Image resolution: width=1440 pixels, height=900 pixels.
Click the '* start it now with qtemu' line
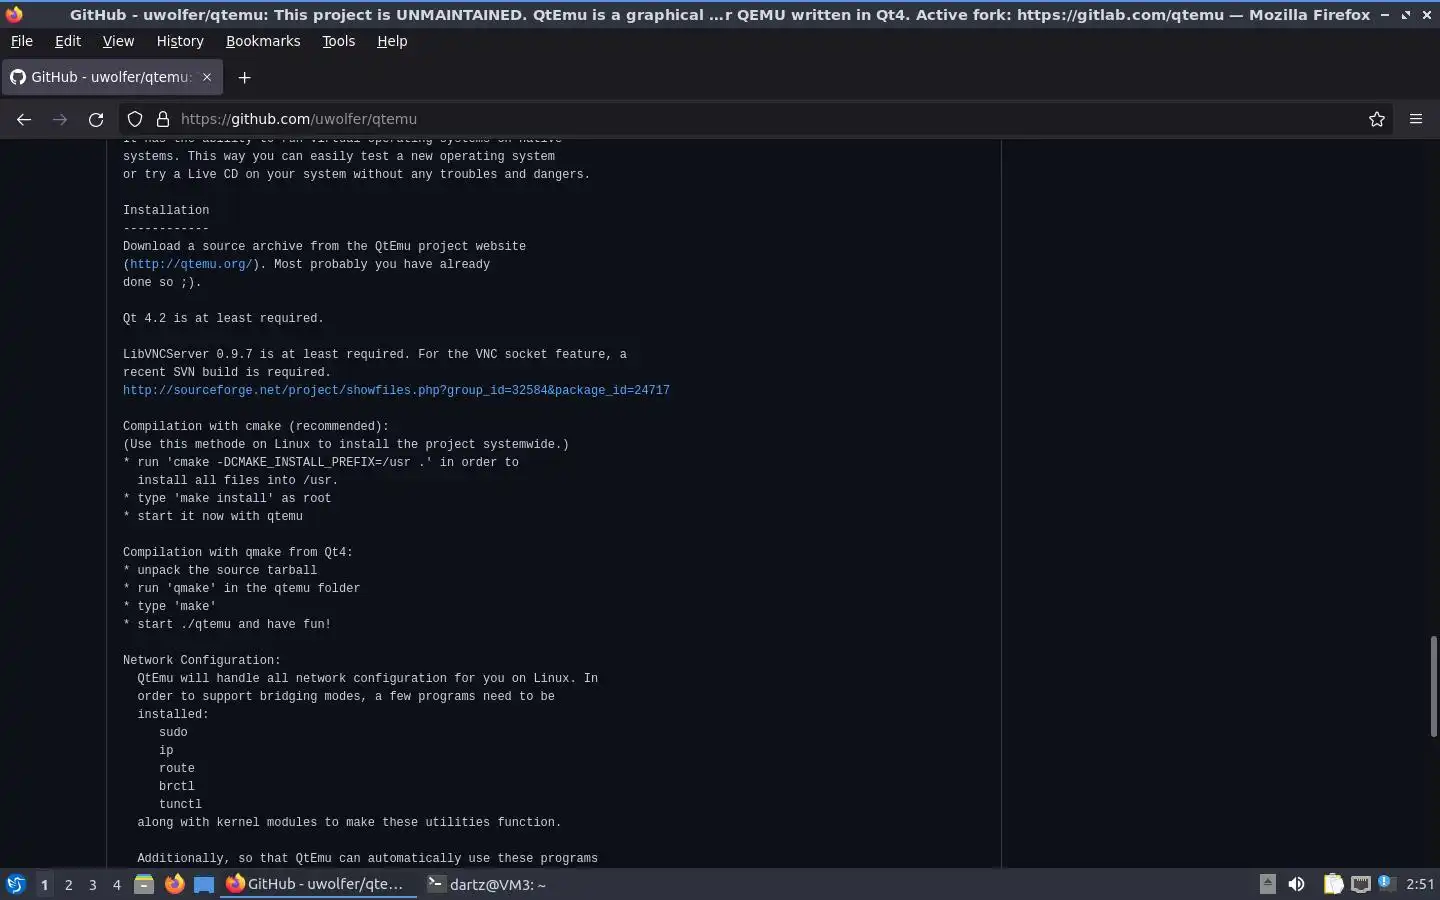[213, 516]
